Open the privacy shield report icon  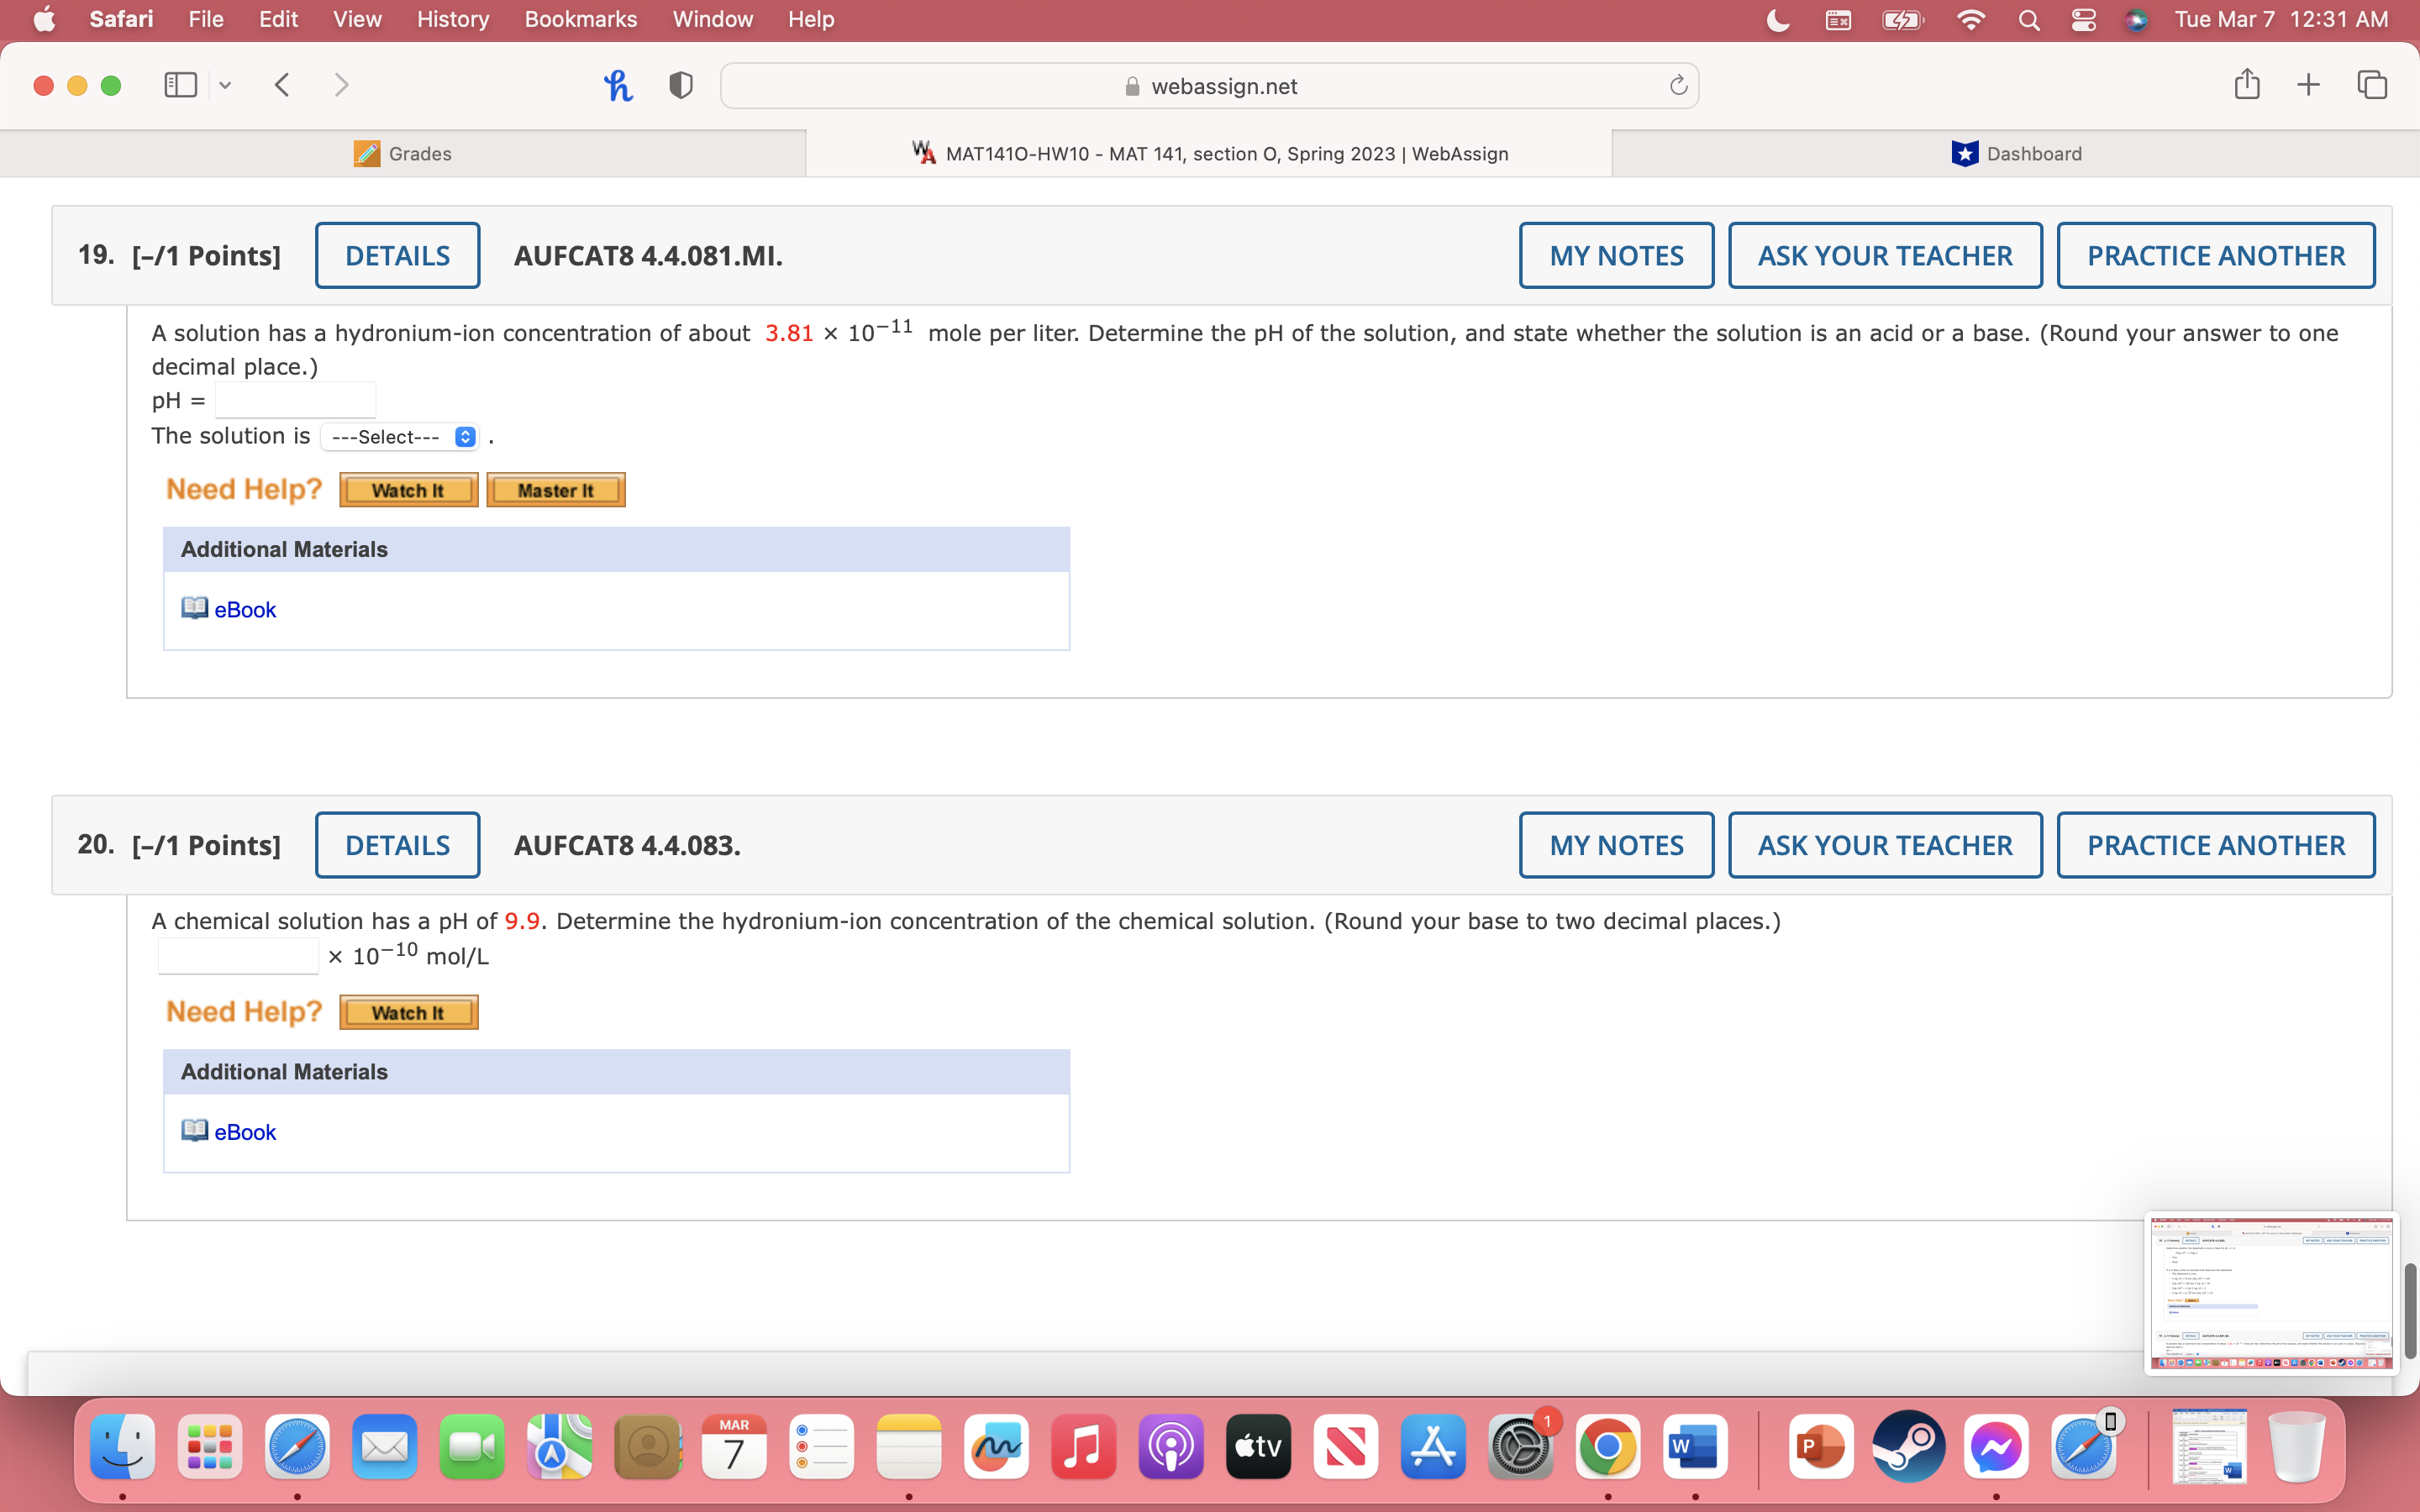coord(681,85)
